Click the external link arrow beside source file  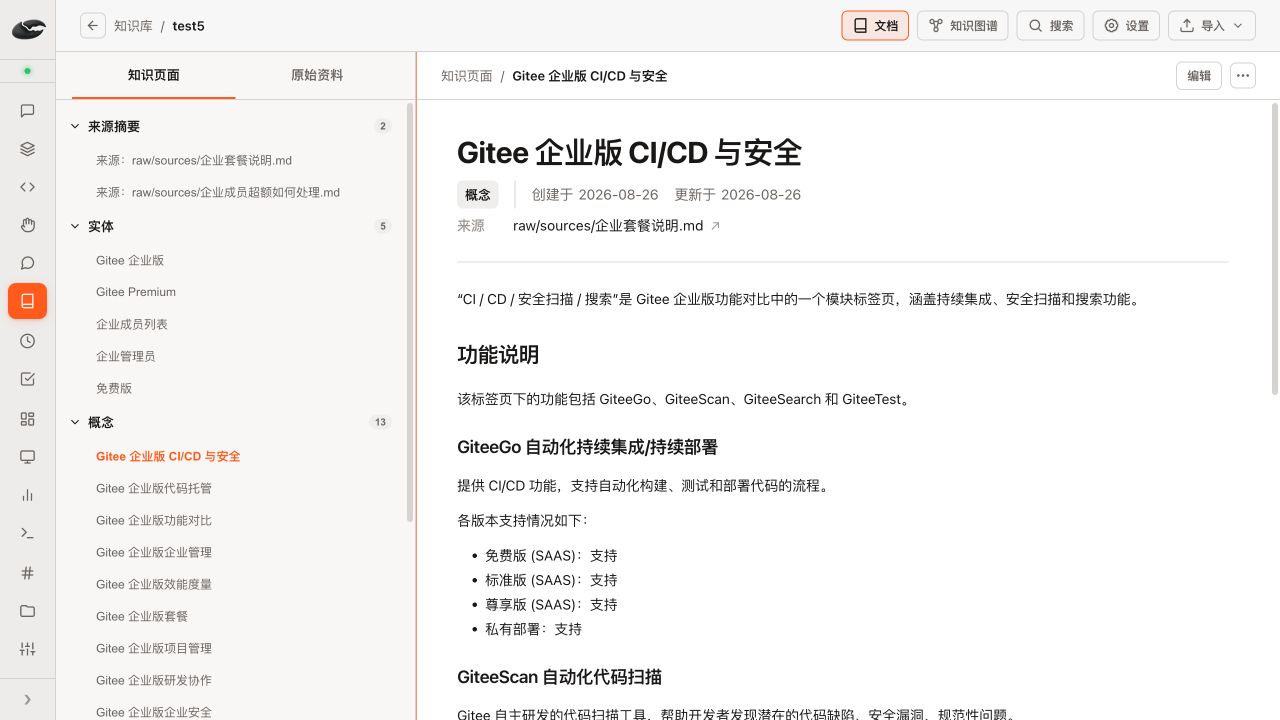click(715, 226)
